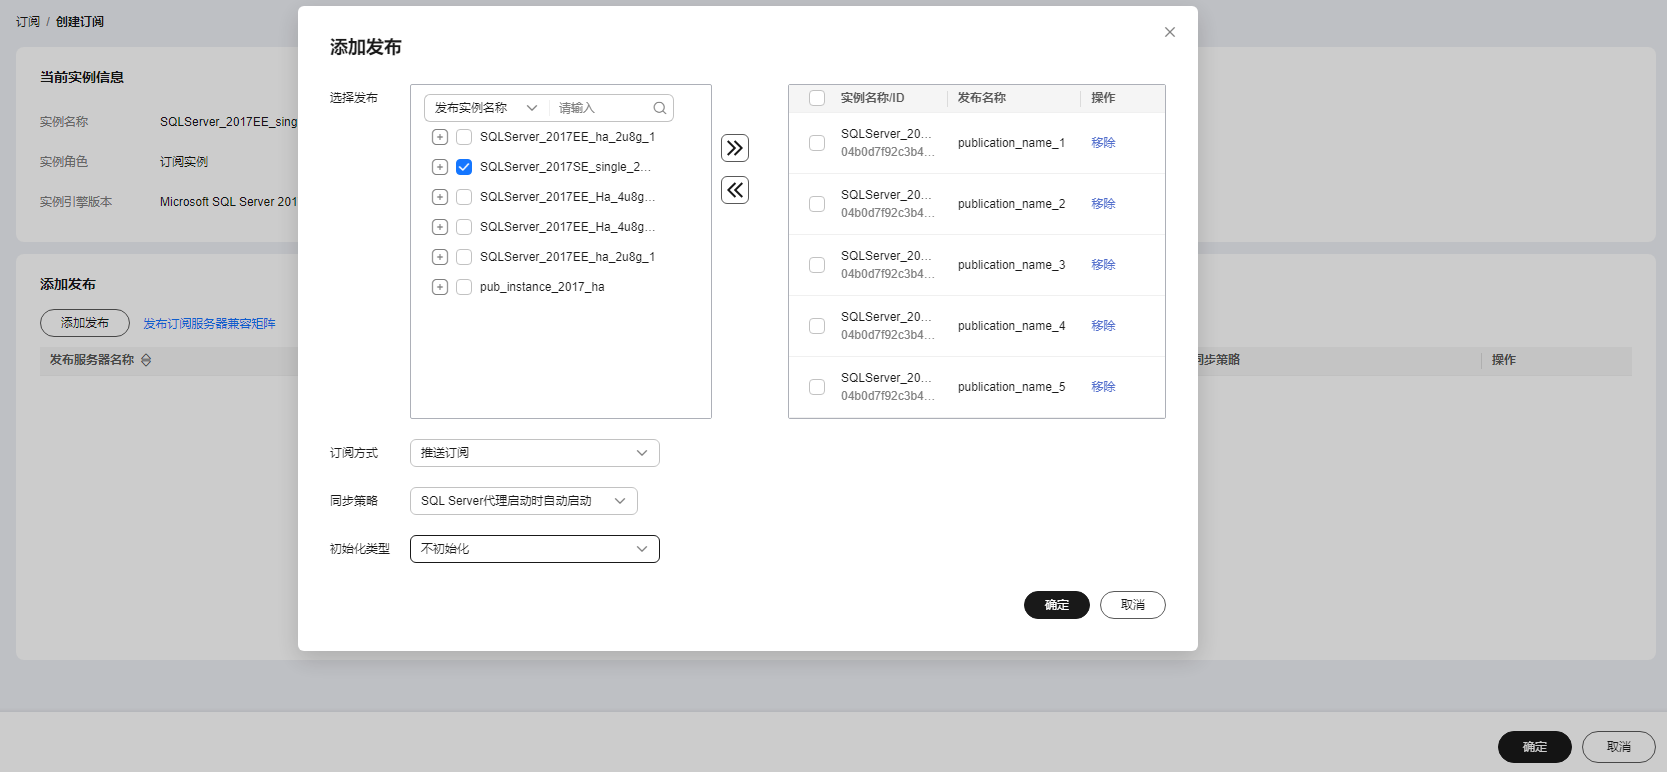Select the pub_instance_2017_ha row label
The width and height of the screenshot is (1667, 772).
coord(542,287)
